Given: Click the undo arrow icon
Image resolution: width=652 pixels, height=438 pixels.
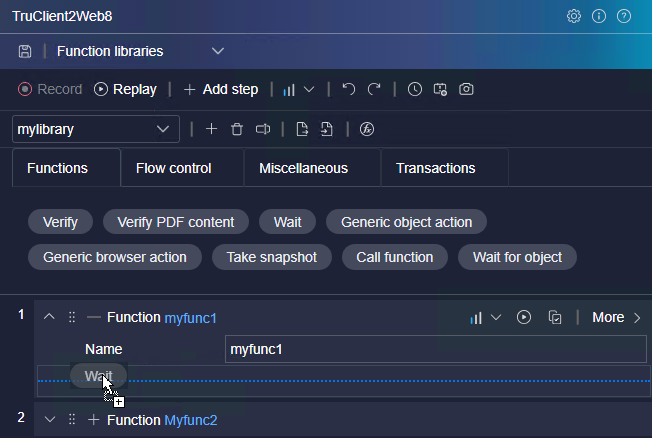Looking at the screenshot, I should (348, 89).
